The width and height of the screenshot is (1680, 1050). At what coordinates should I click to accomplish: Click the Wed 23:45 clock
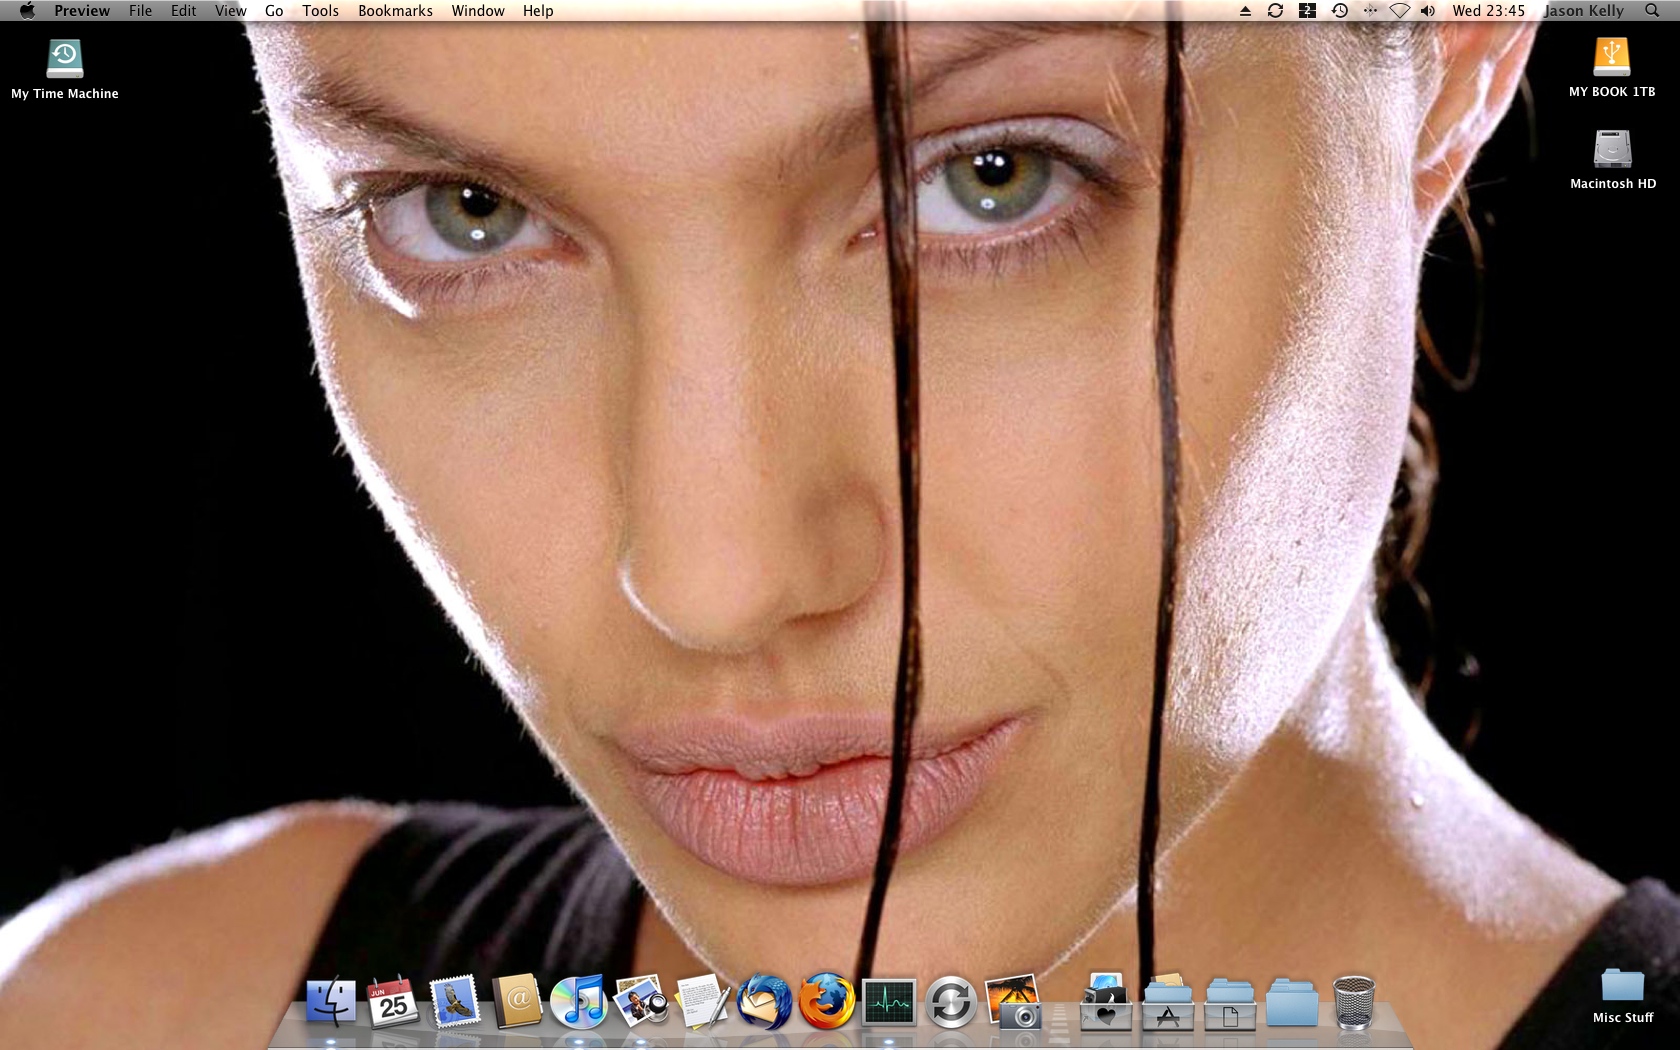click(1488, 11)
